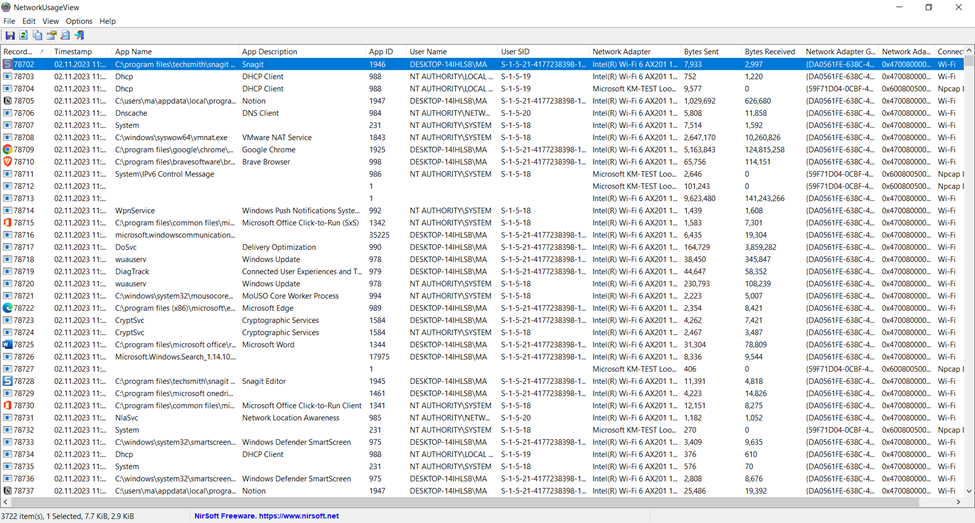Click the Microsoft Edge icon in record 78722
The height and width of the screenshot is (523, 975).
click(8, 308)
